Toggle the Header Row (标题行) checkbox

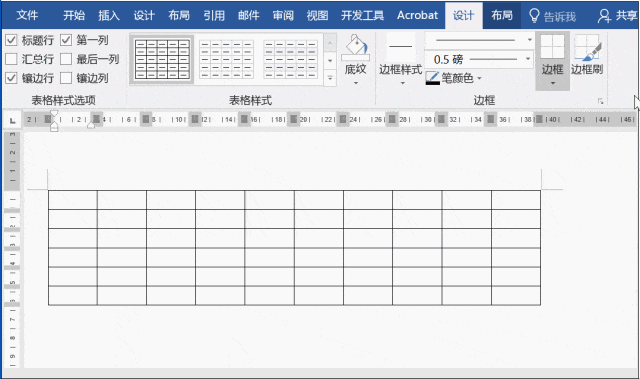[11, 40]
